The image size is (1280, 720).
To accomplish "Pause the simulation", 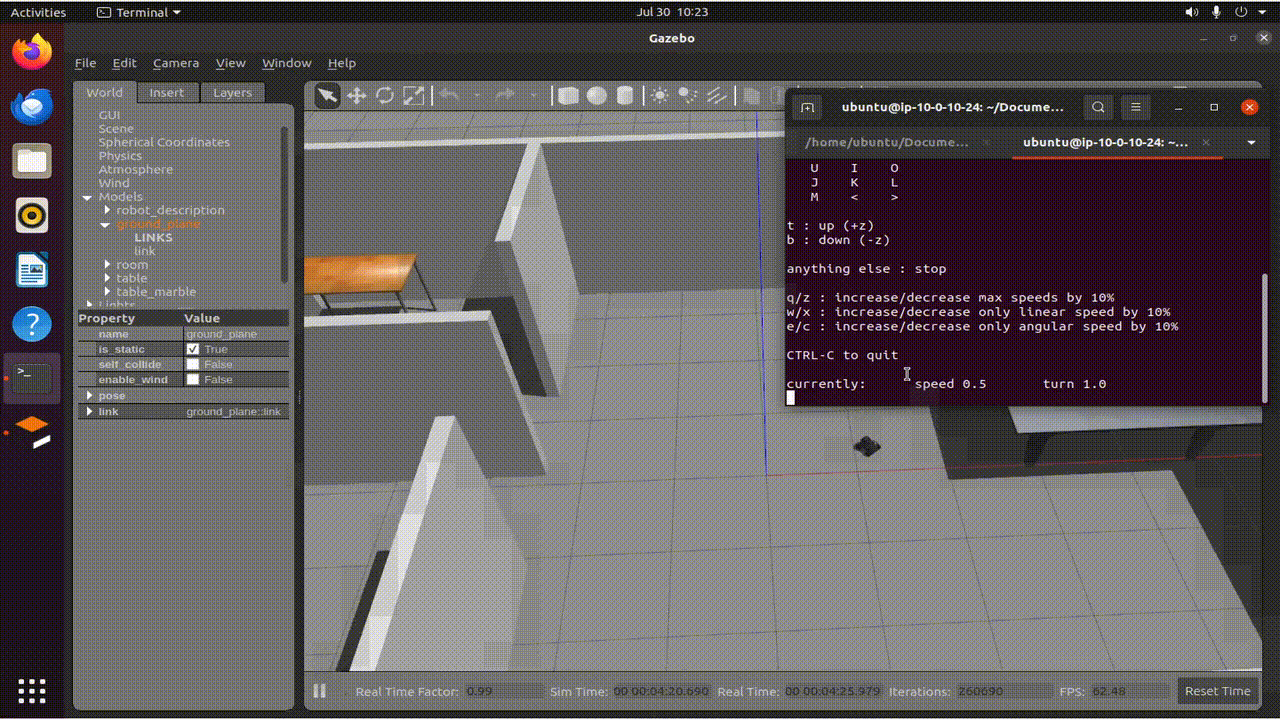I will click(320, 691).
